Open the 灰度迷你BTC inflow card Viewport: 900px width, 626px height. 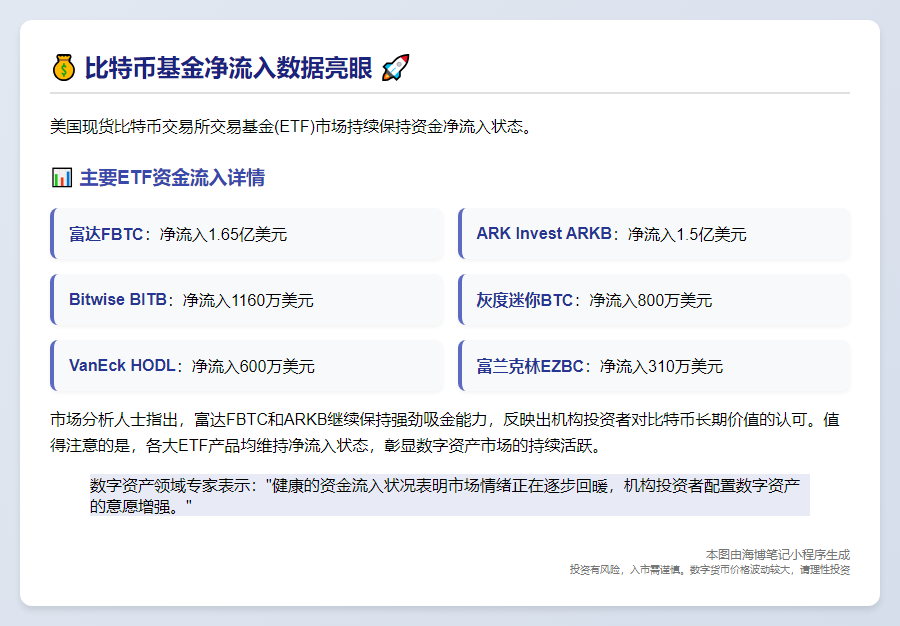pos(654,300)
